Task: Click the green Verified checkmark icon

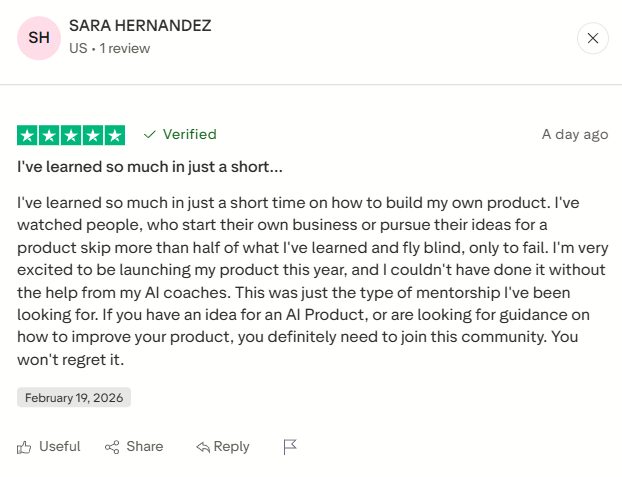Action: click(x=150, y=134)
